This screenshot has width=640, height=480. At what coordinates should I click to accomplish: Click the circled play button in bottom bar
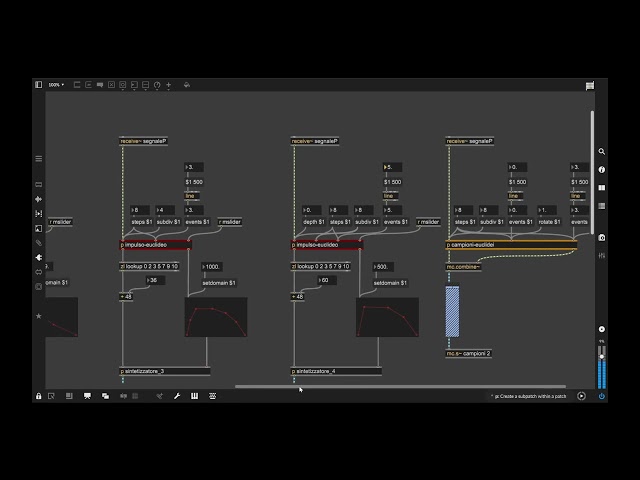581,396
